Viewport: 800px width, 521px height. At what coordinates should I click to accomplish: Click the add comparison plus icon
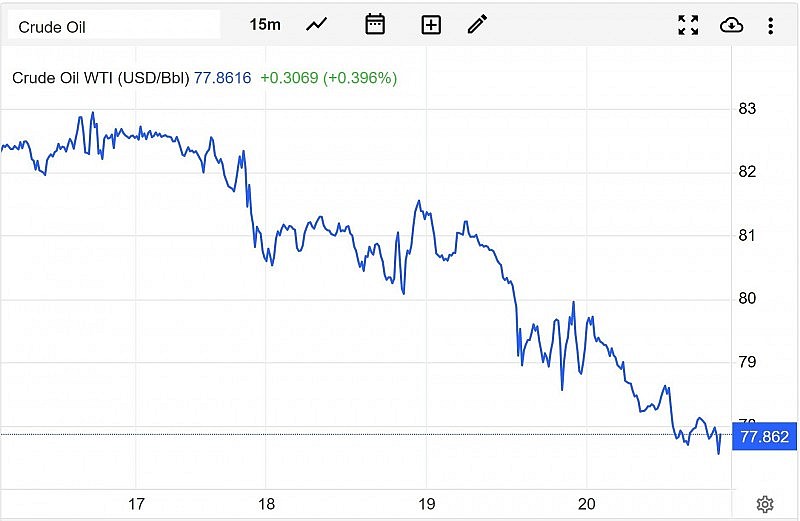coord(431,25)
